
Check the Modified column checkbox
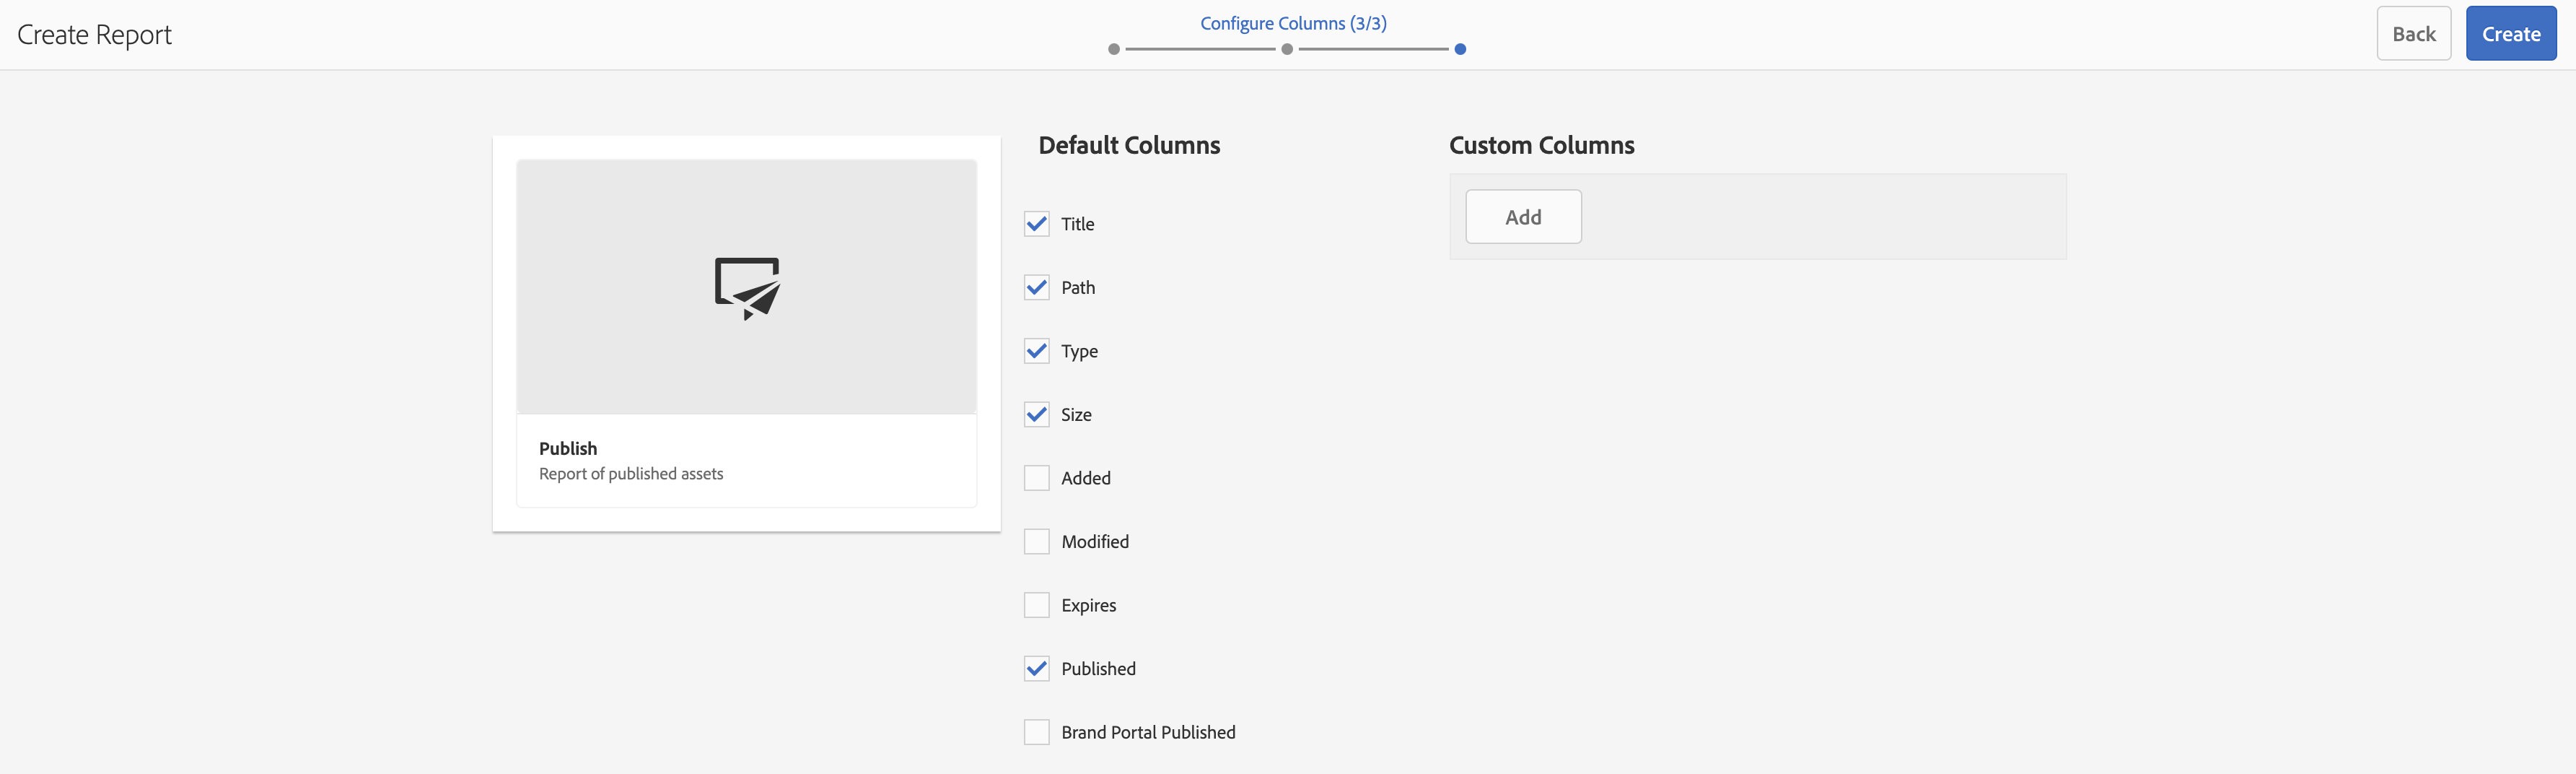pos(1036,542)
